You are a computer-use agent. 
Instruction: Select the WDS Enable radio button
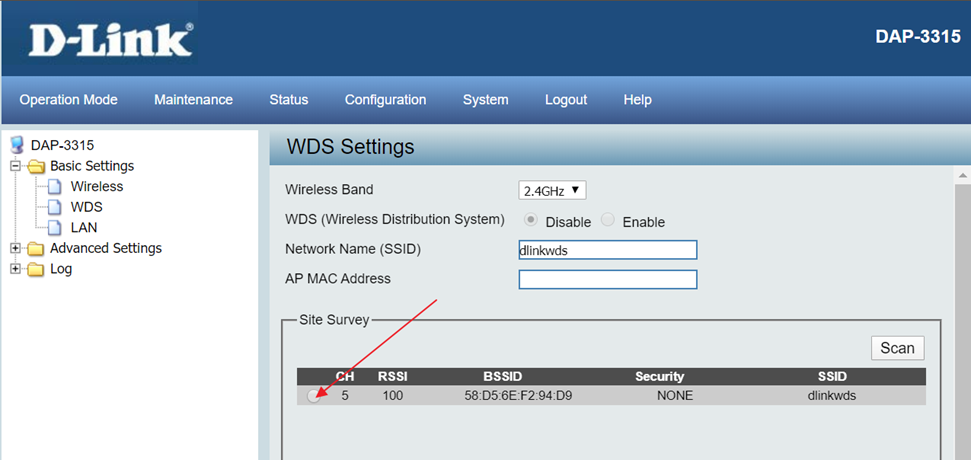tap(608, 221)
